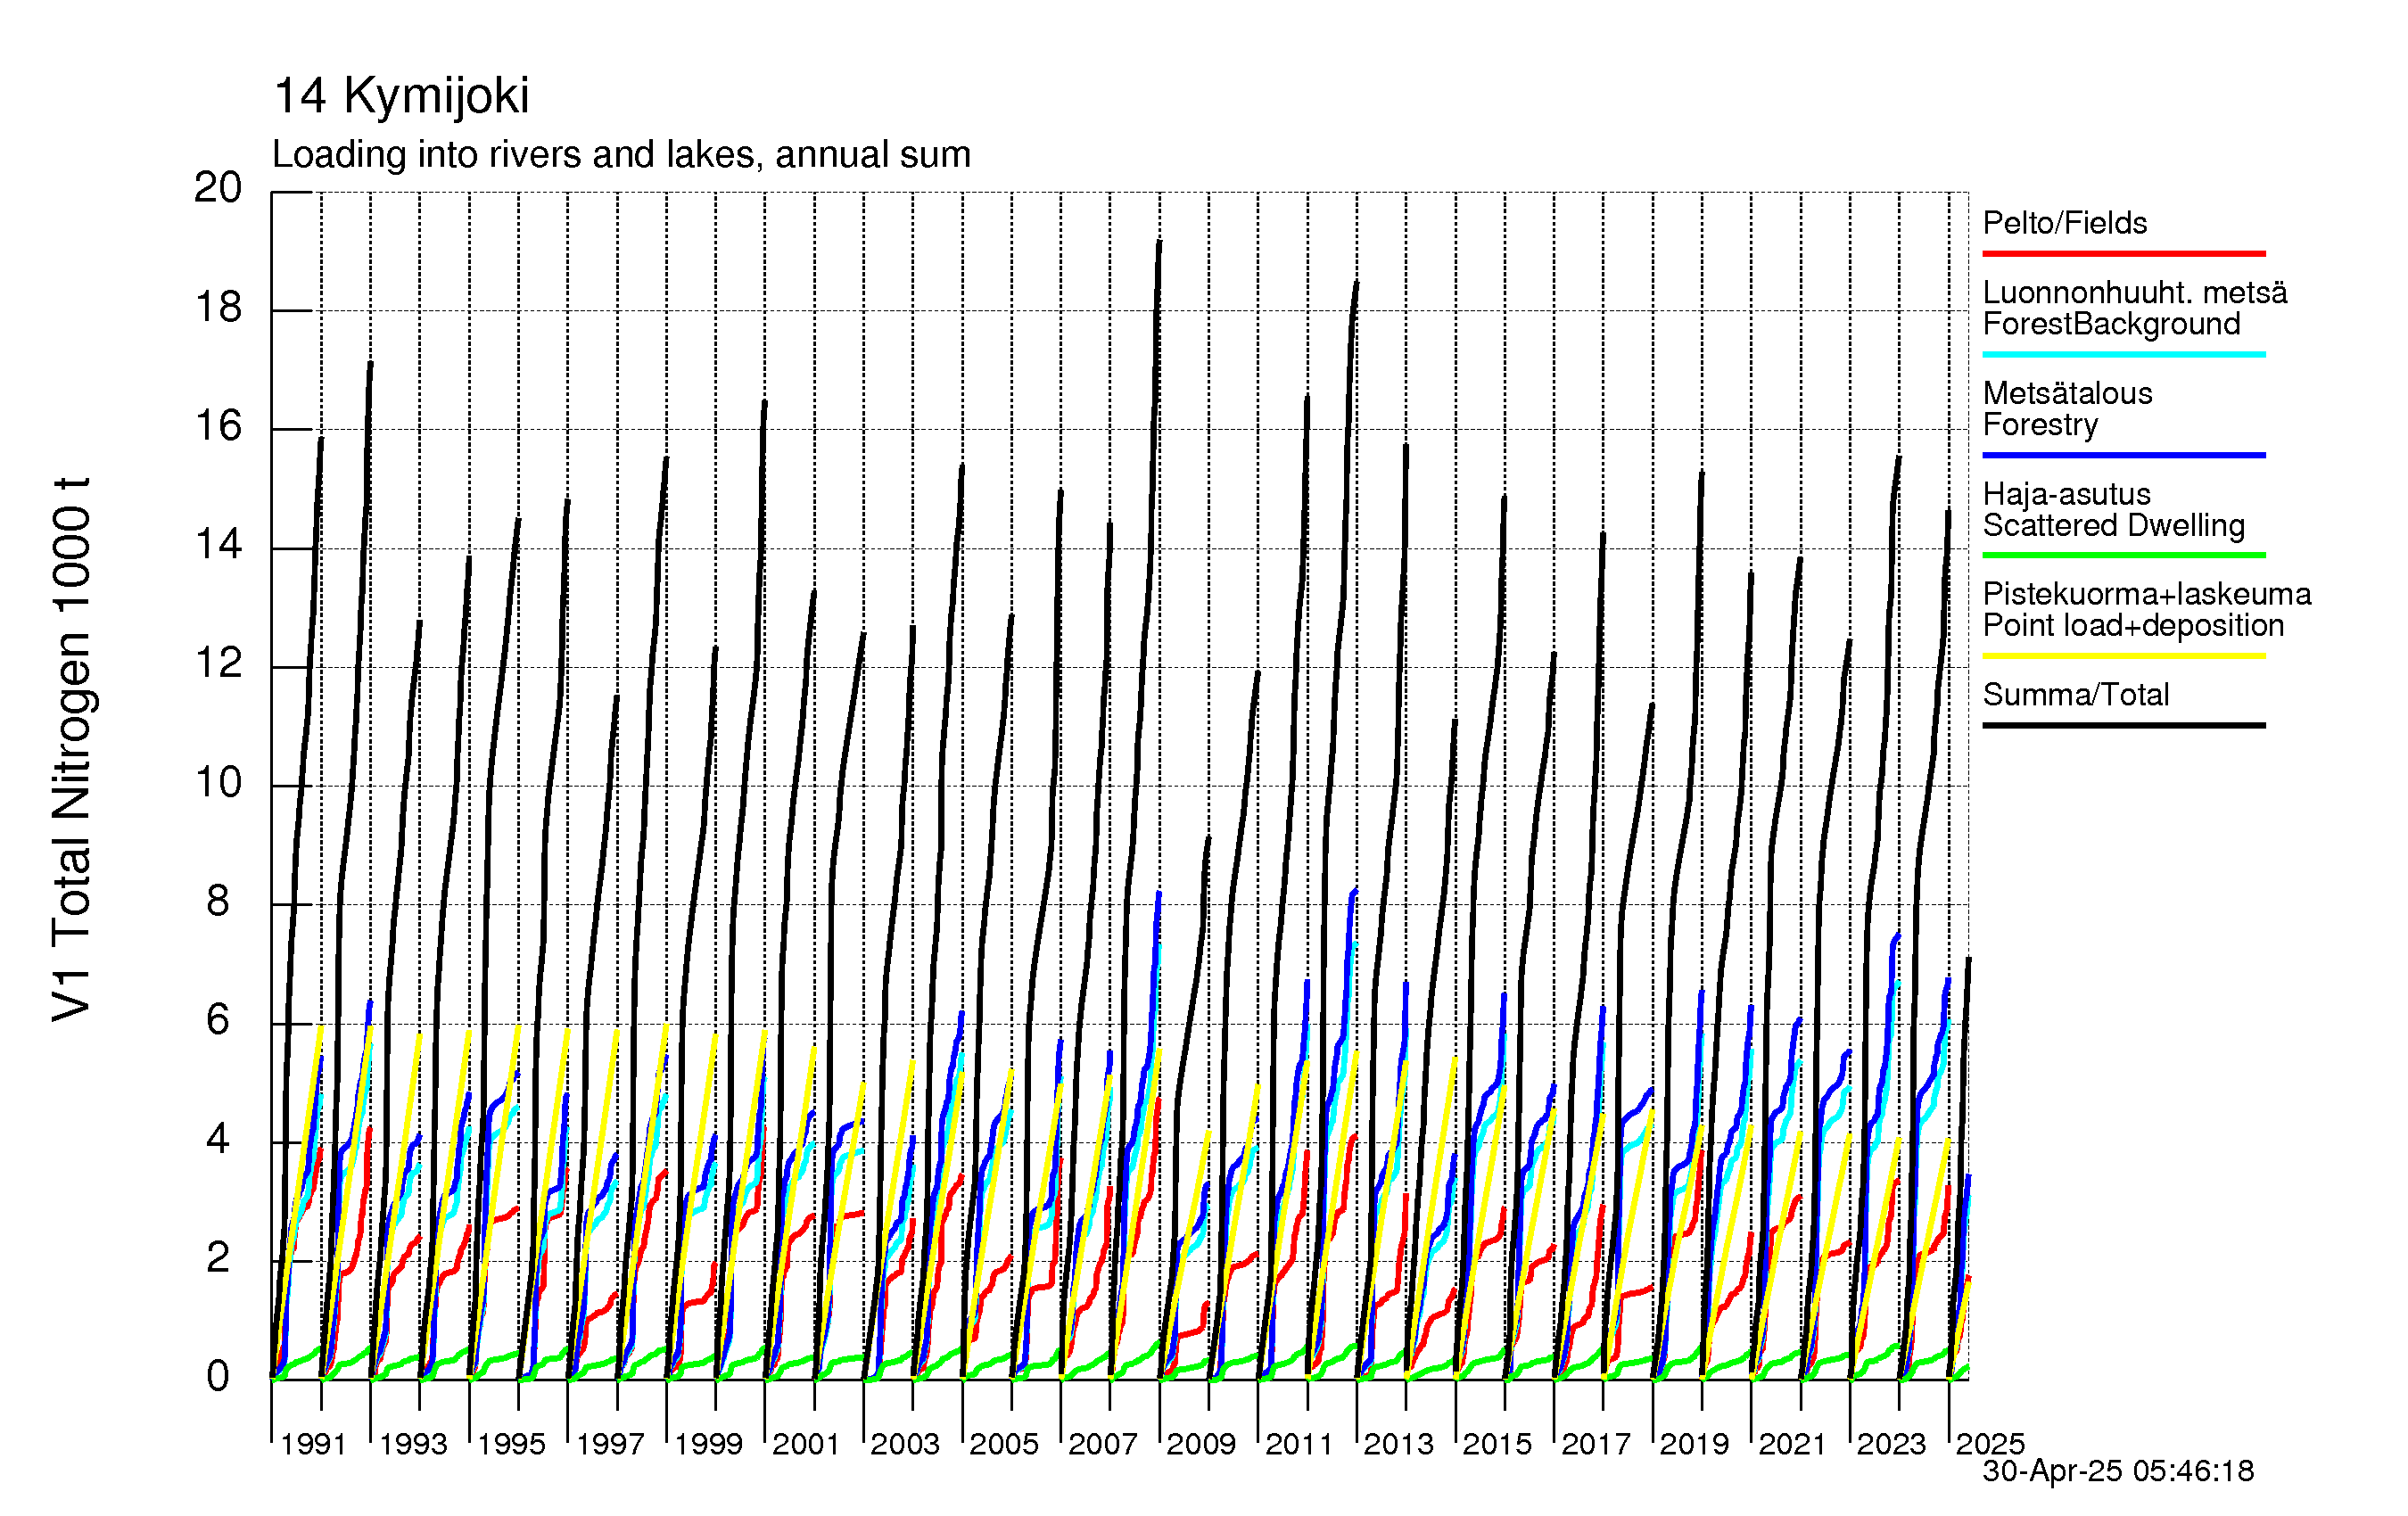This screenshot has width=2408, height=1516.
Task: Click the 'Summa/Total' legend label
Action: coord(2076,695)
